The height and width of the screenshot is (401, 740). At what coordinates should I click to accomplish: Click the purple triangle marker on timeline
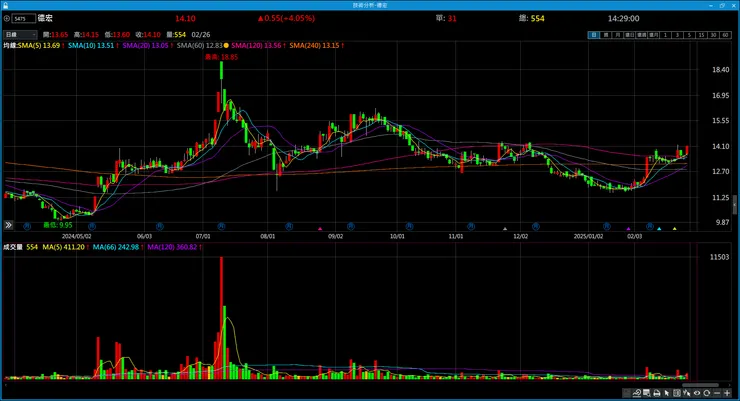pyautogui.click(x=628, y=229)
